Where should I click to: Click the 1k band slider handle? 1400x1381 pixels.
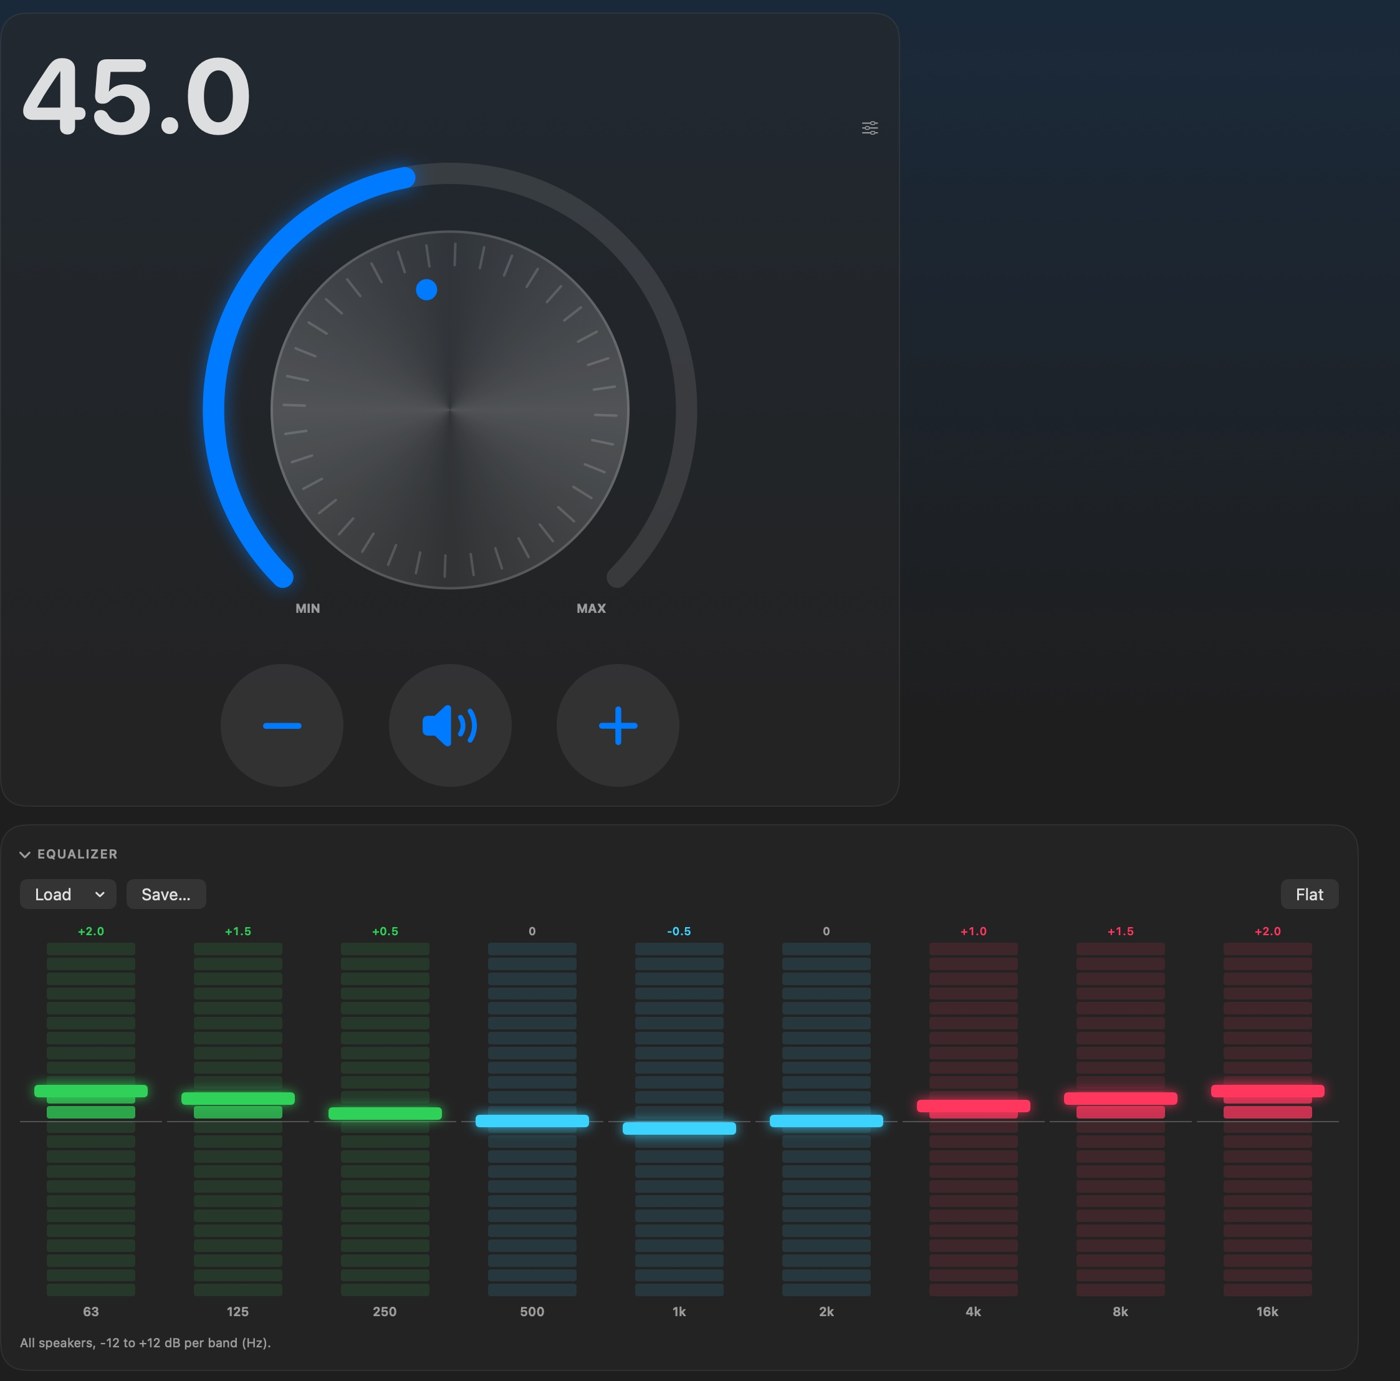tap(679, 1128)
